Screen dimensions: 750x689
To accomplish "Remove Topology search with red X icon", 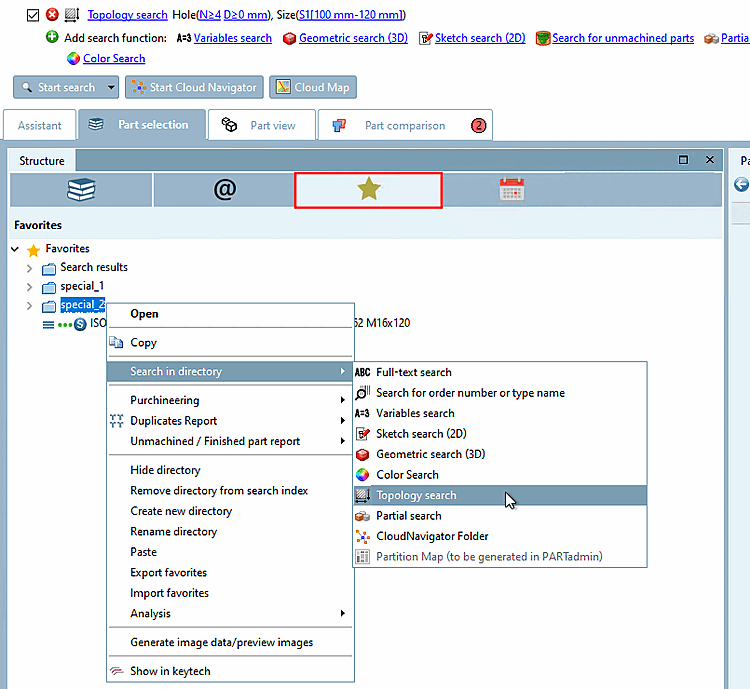I will pyautogui.click(x=52, y=15).
